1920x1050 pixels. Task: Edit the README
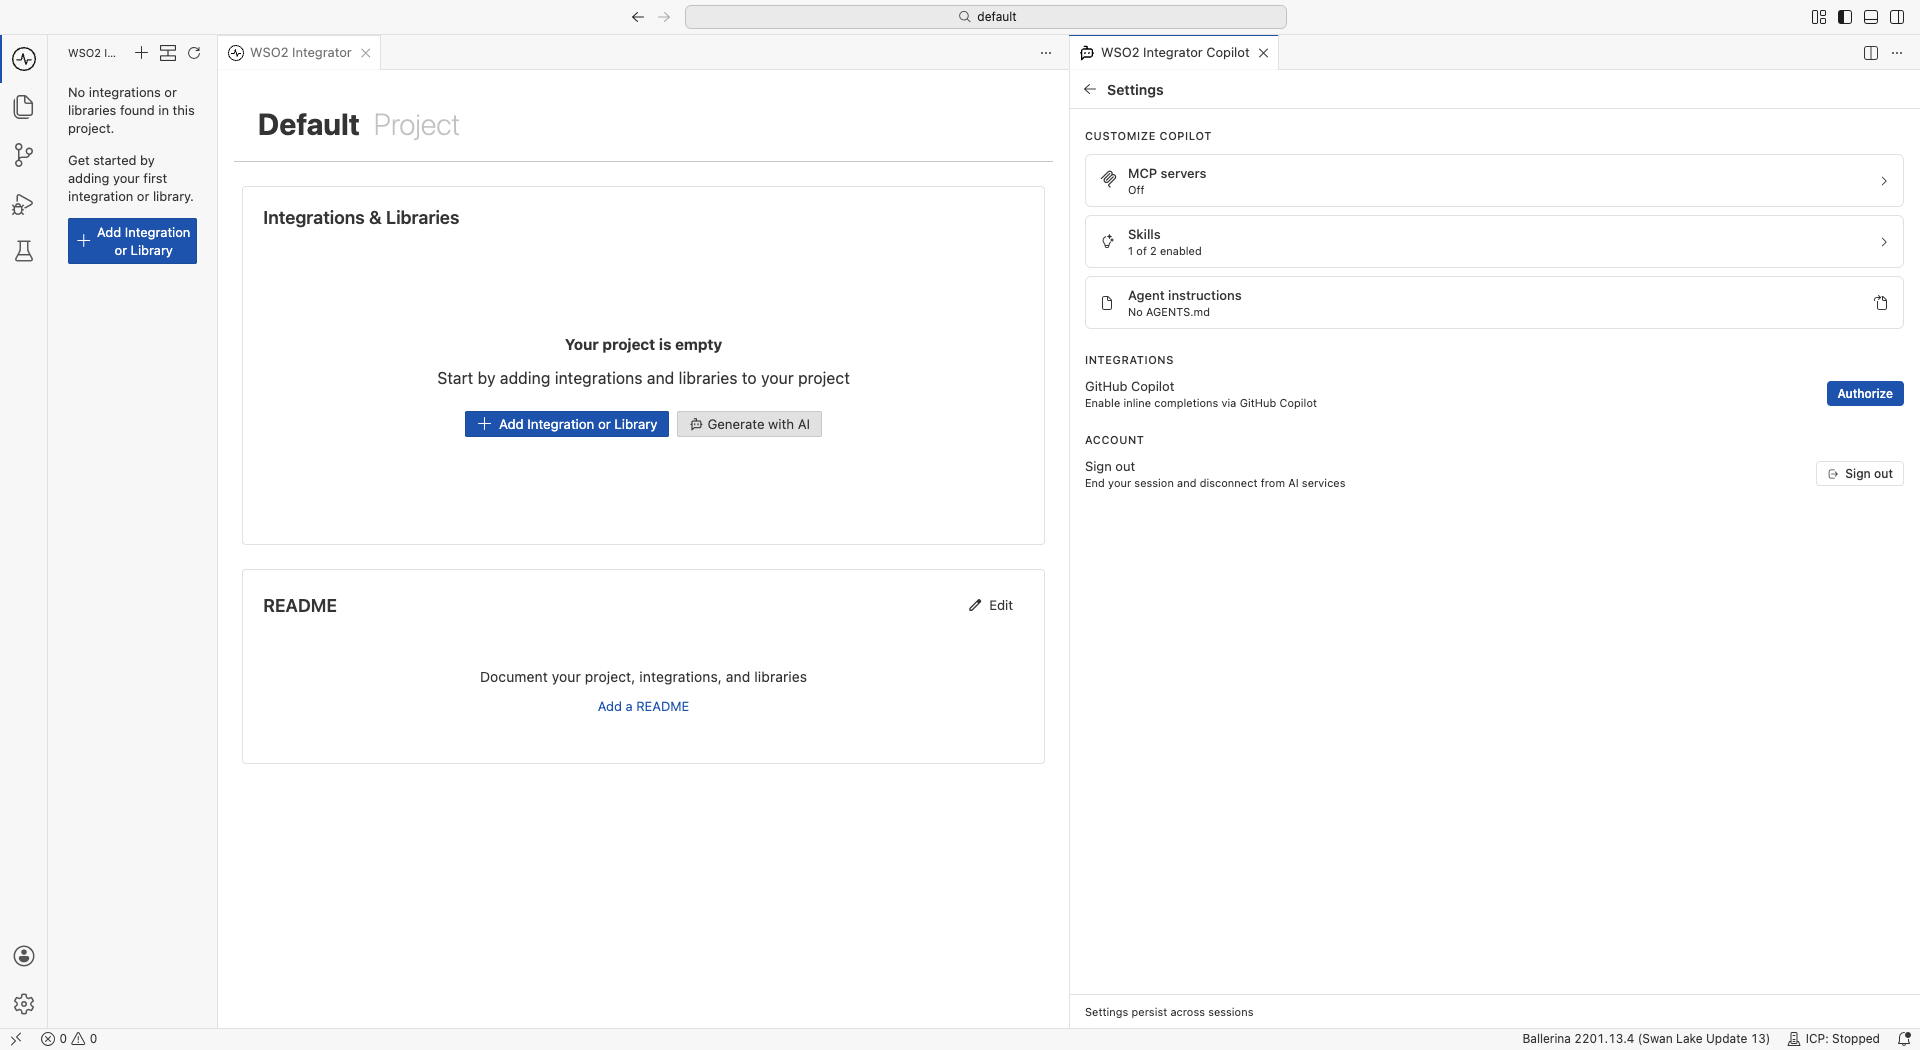991,605
